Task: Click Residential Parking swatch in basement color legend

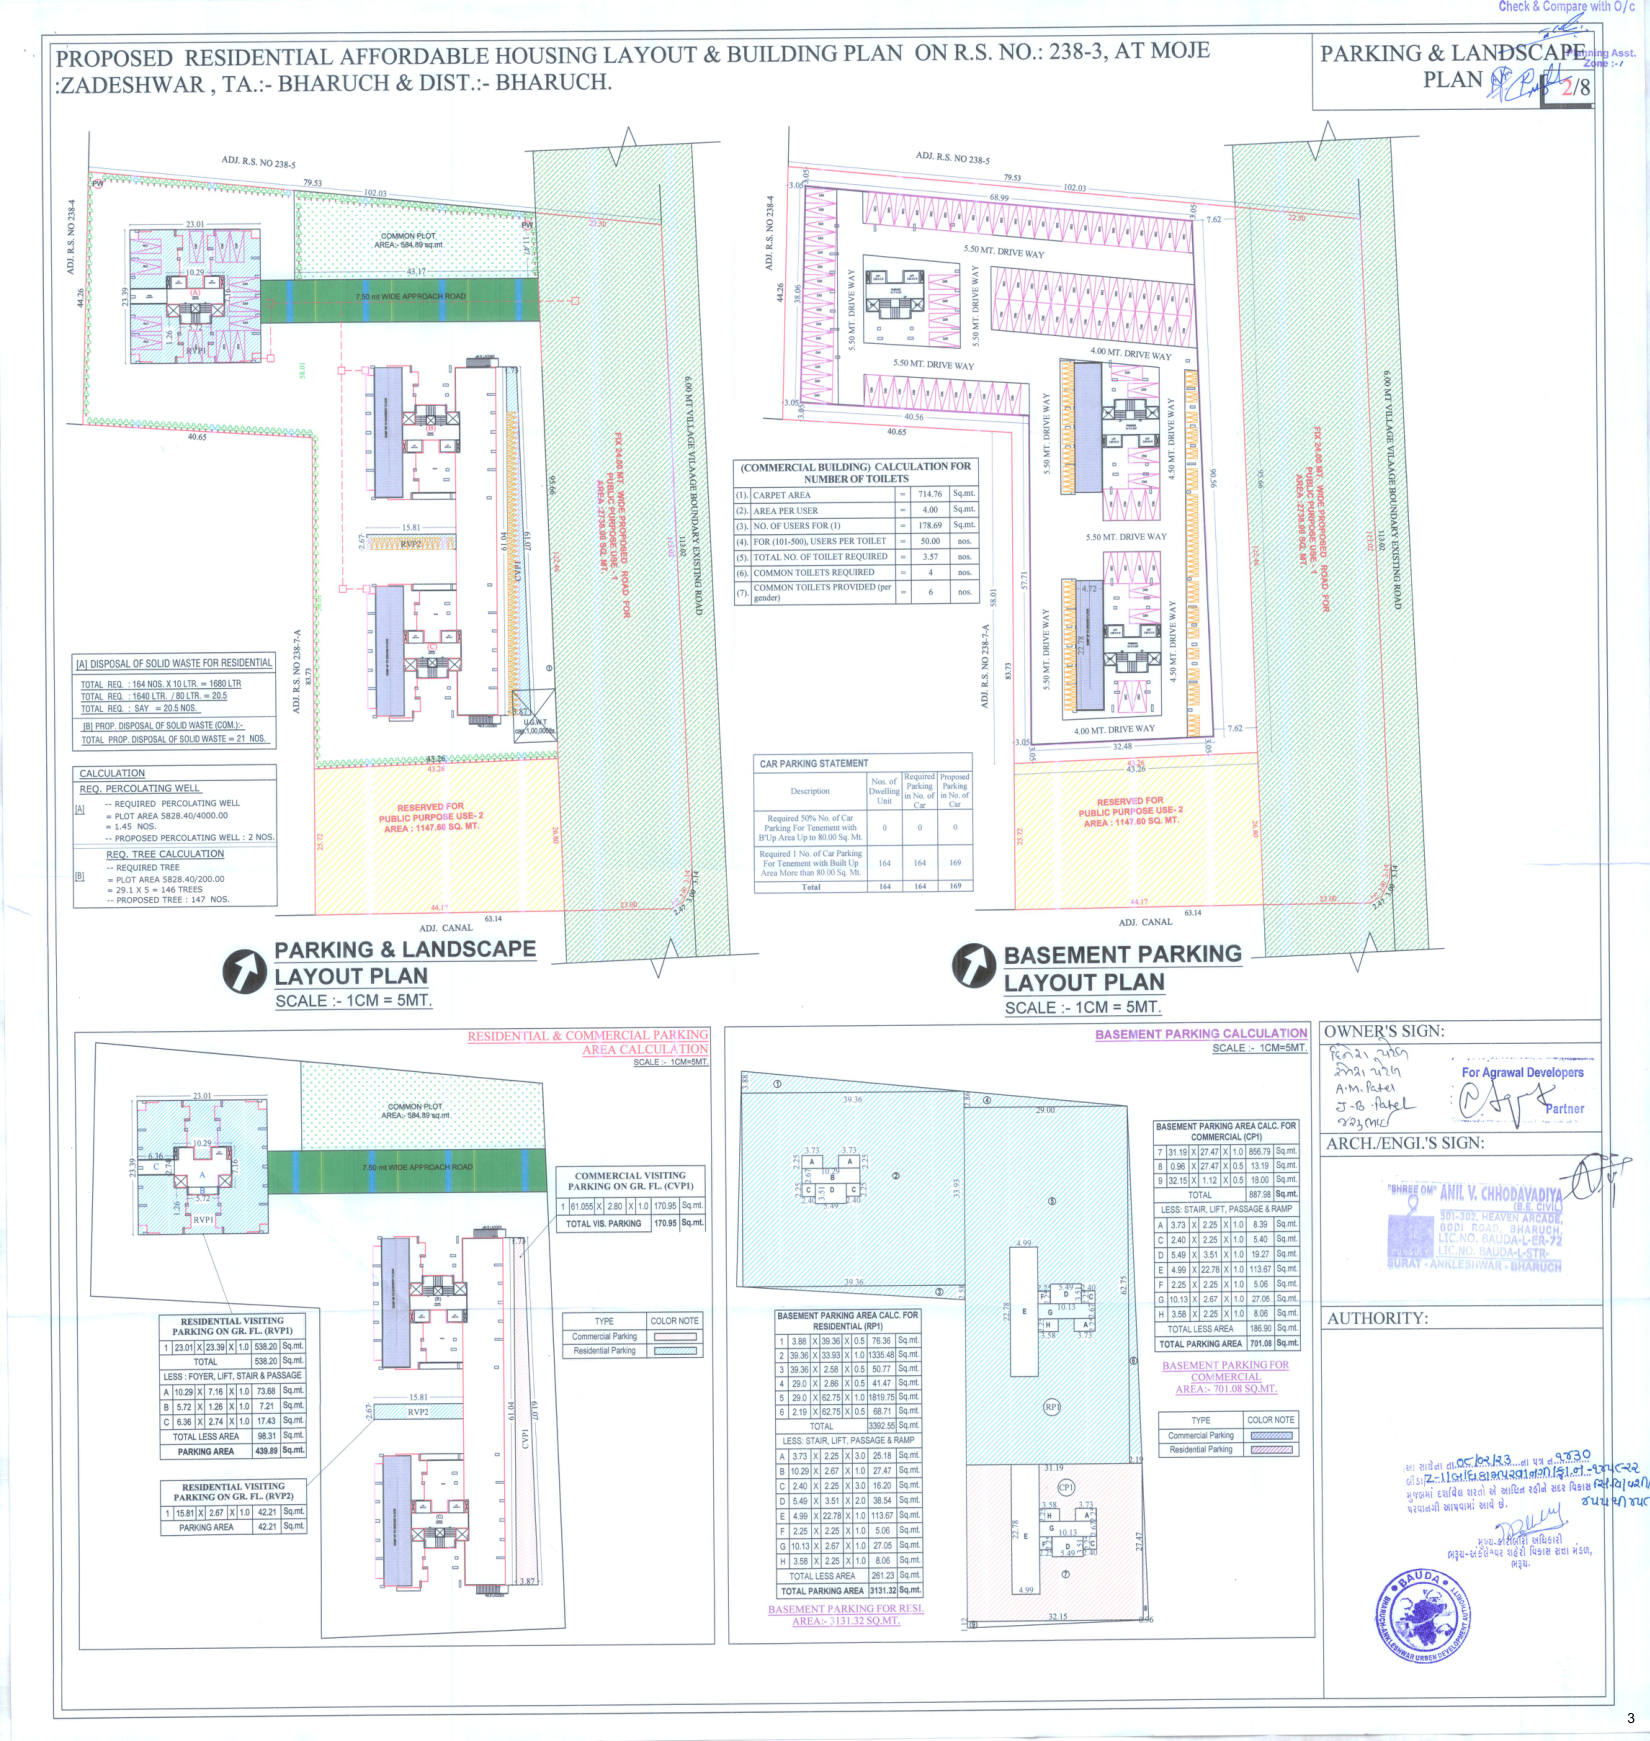Action: (x=1271, y=1449)
